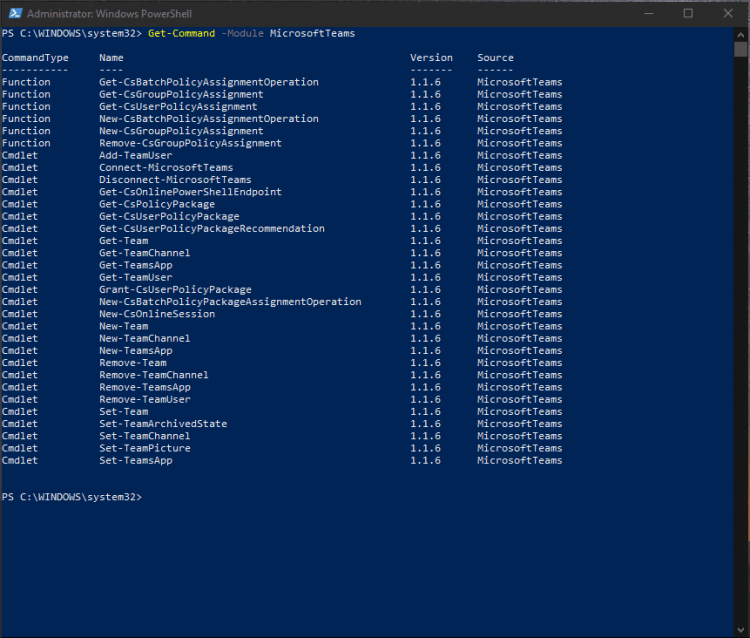Click 'MicrosoftTeams' source in Add-TeamUser row
The height and width of the screenshot is (638, 750).
click(x=520, y=155)
